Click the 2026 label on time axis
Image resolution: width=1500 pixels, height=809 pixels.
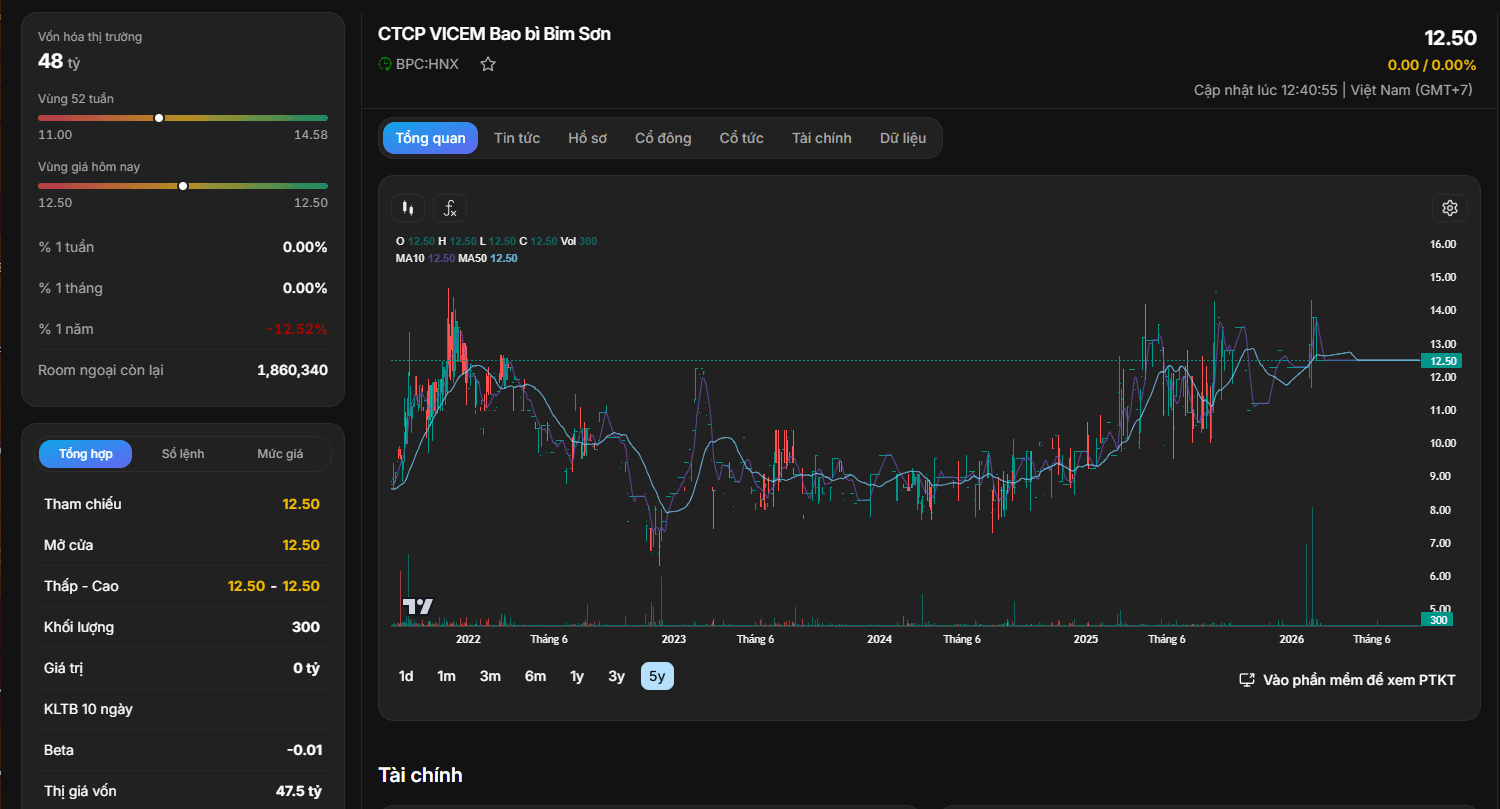[1292, 639]
